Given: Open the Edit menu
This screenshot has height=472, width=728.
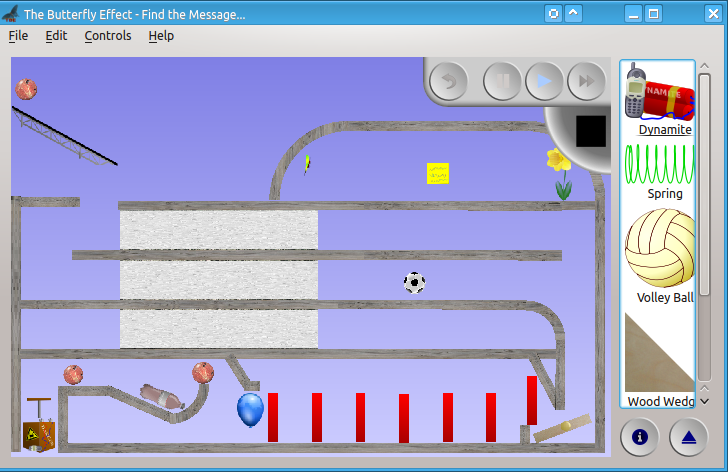Looking at the screenshot, I should click(56, 36).
